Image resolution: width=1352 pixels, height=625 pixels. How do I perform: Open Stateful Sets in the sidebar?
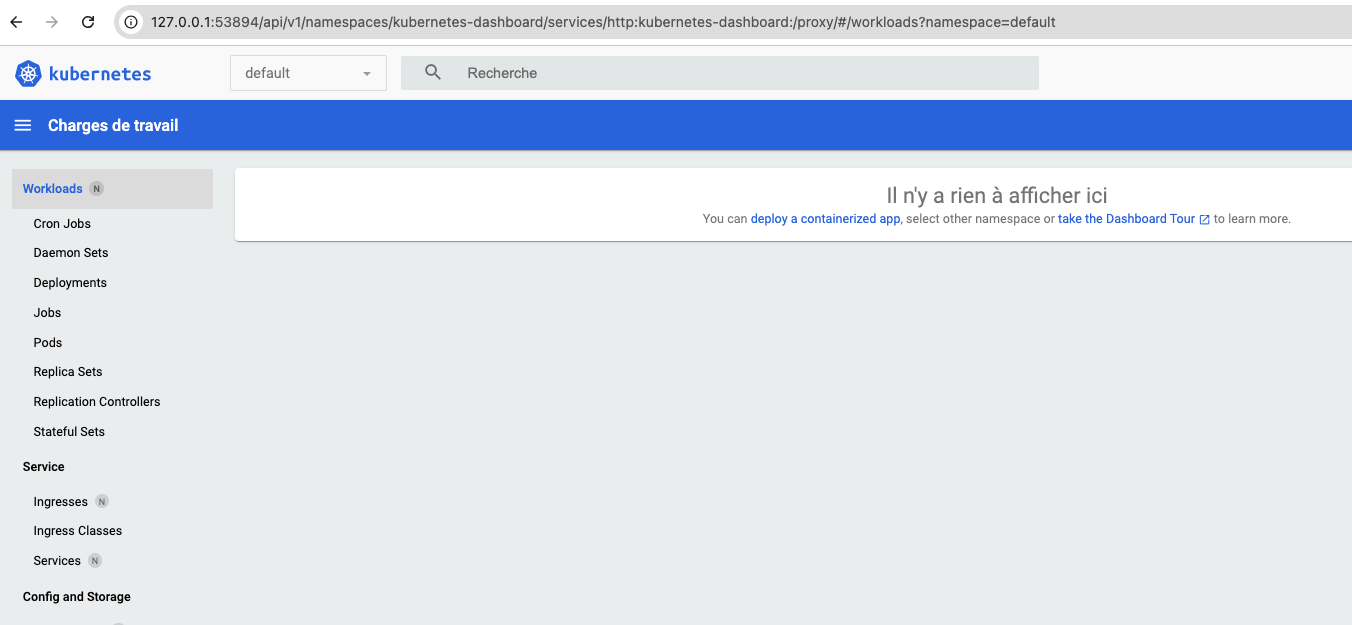point(69,432)
